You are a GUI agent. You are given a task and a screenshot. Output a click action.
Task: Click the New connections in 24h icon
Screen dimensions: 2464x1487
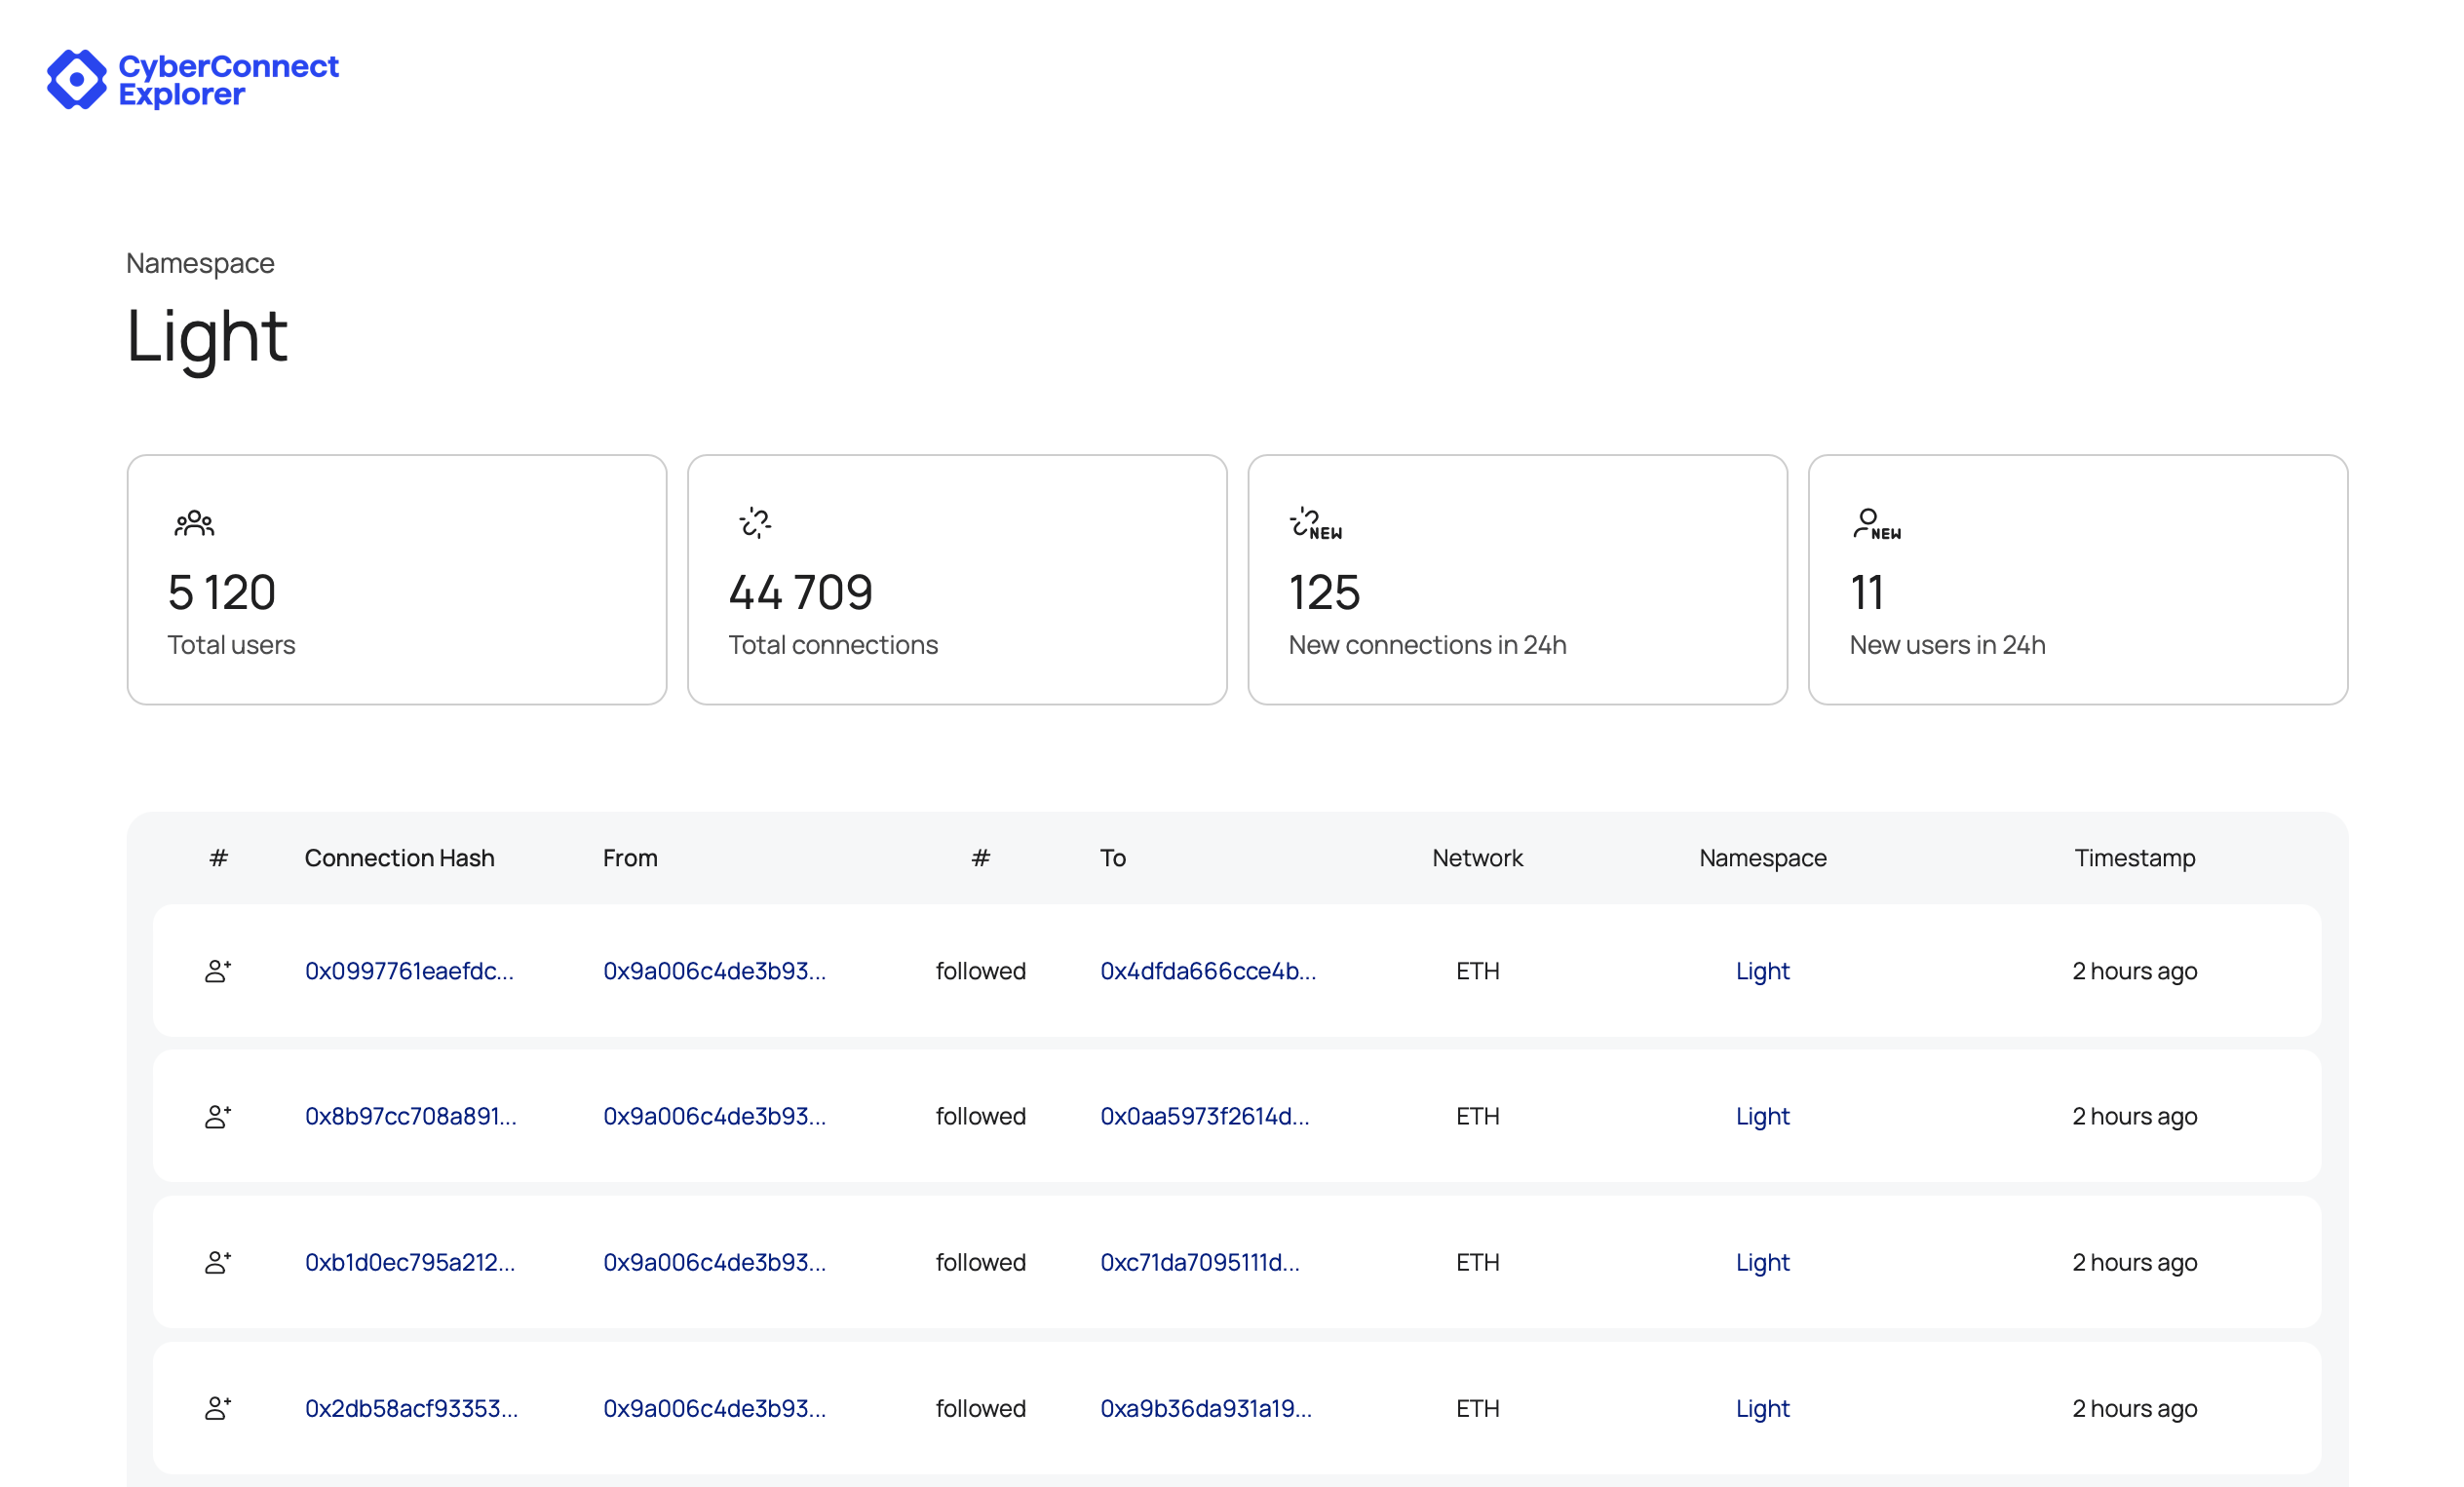[1316, 523]
